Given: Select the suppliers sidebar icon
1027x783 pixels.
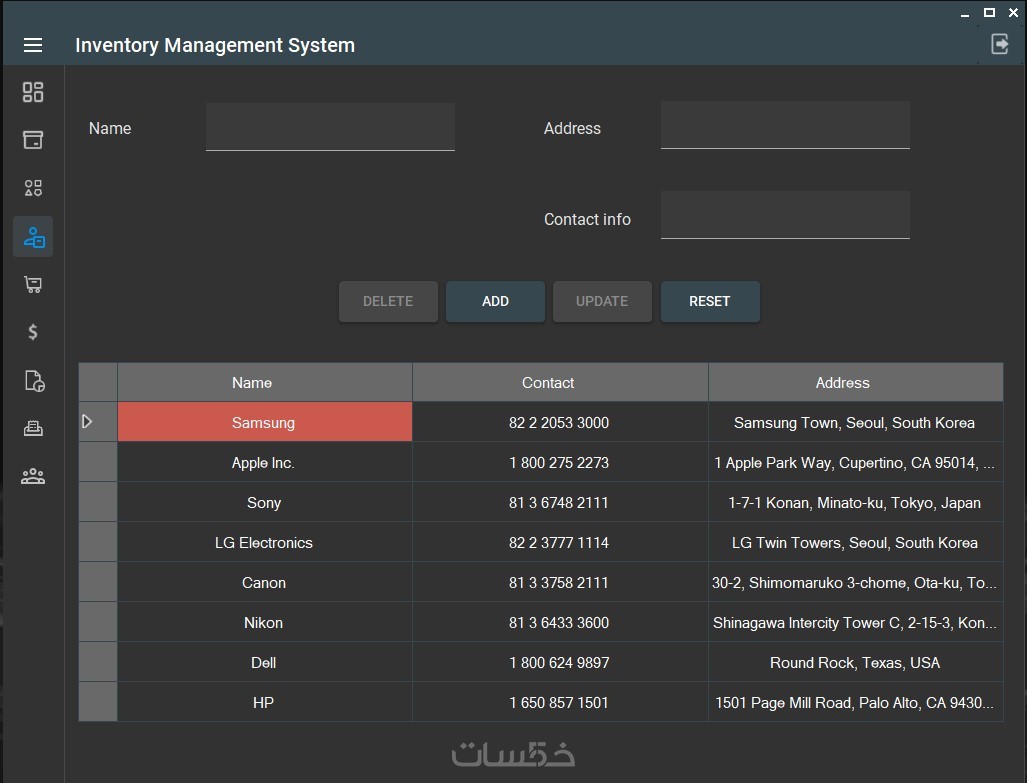Looking at the screenshot, I should (x=33, y=237).
